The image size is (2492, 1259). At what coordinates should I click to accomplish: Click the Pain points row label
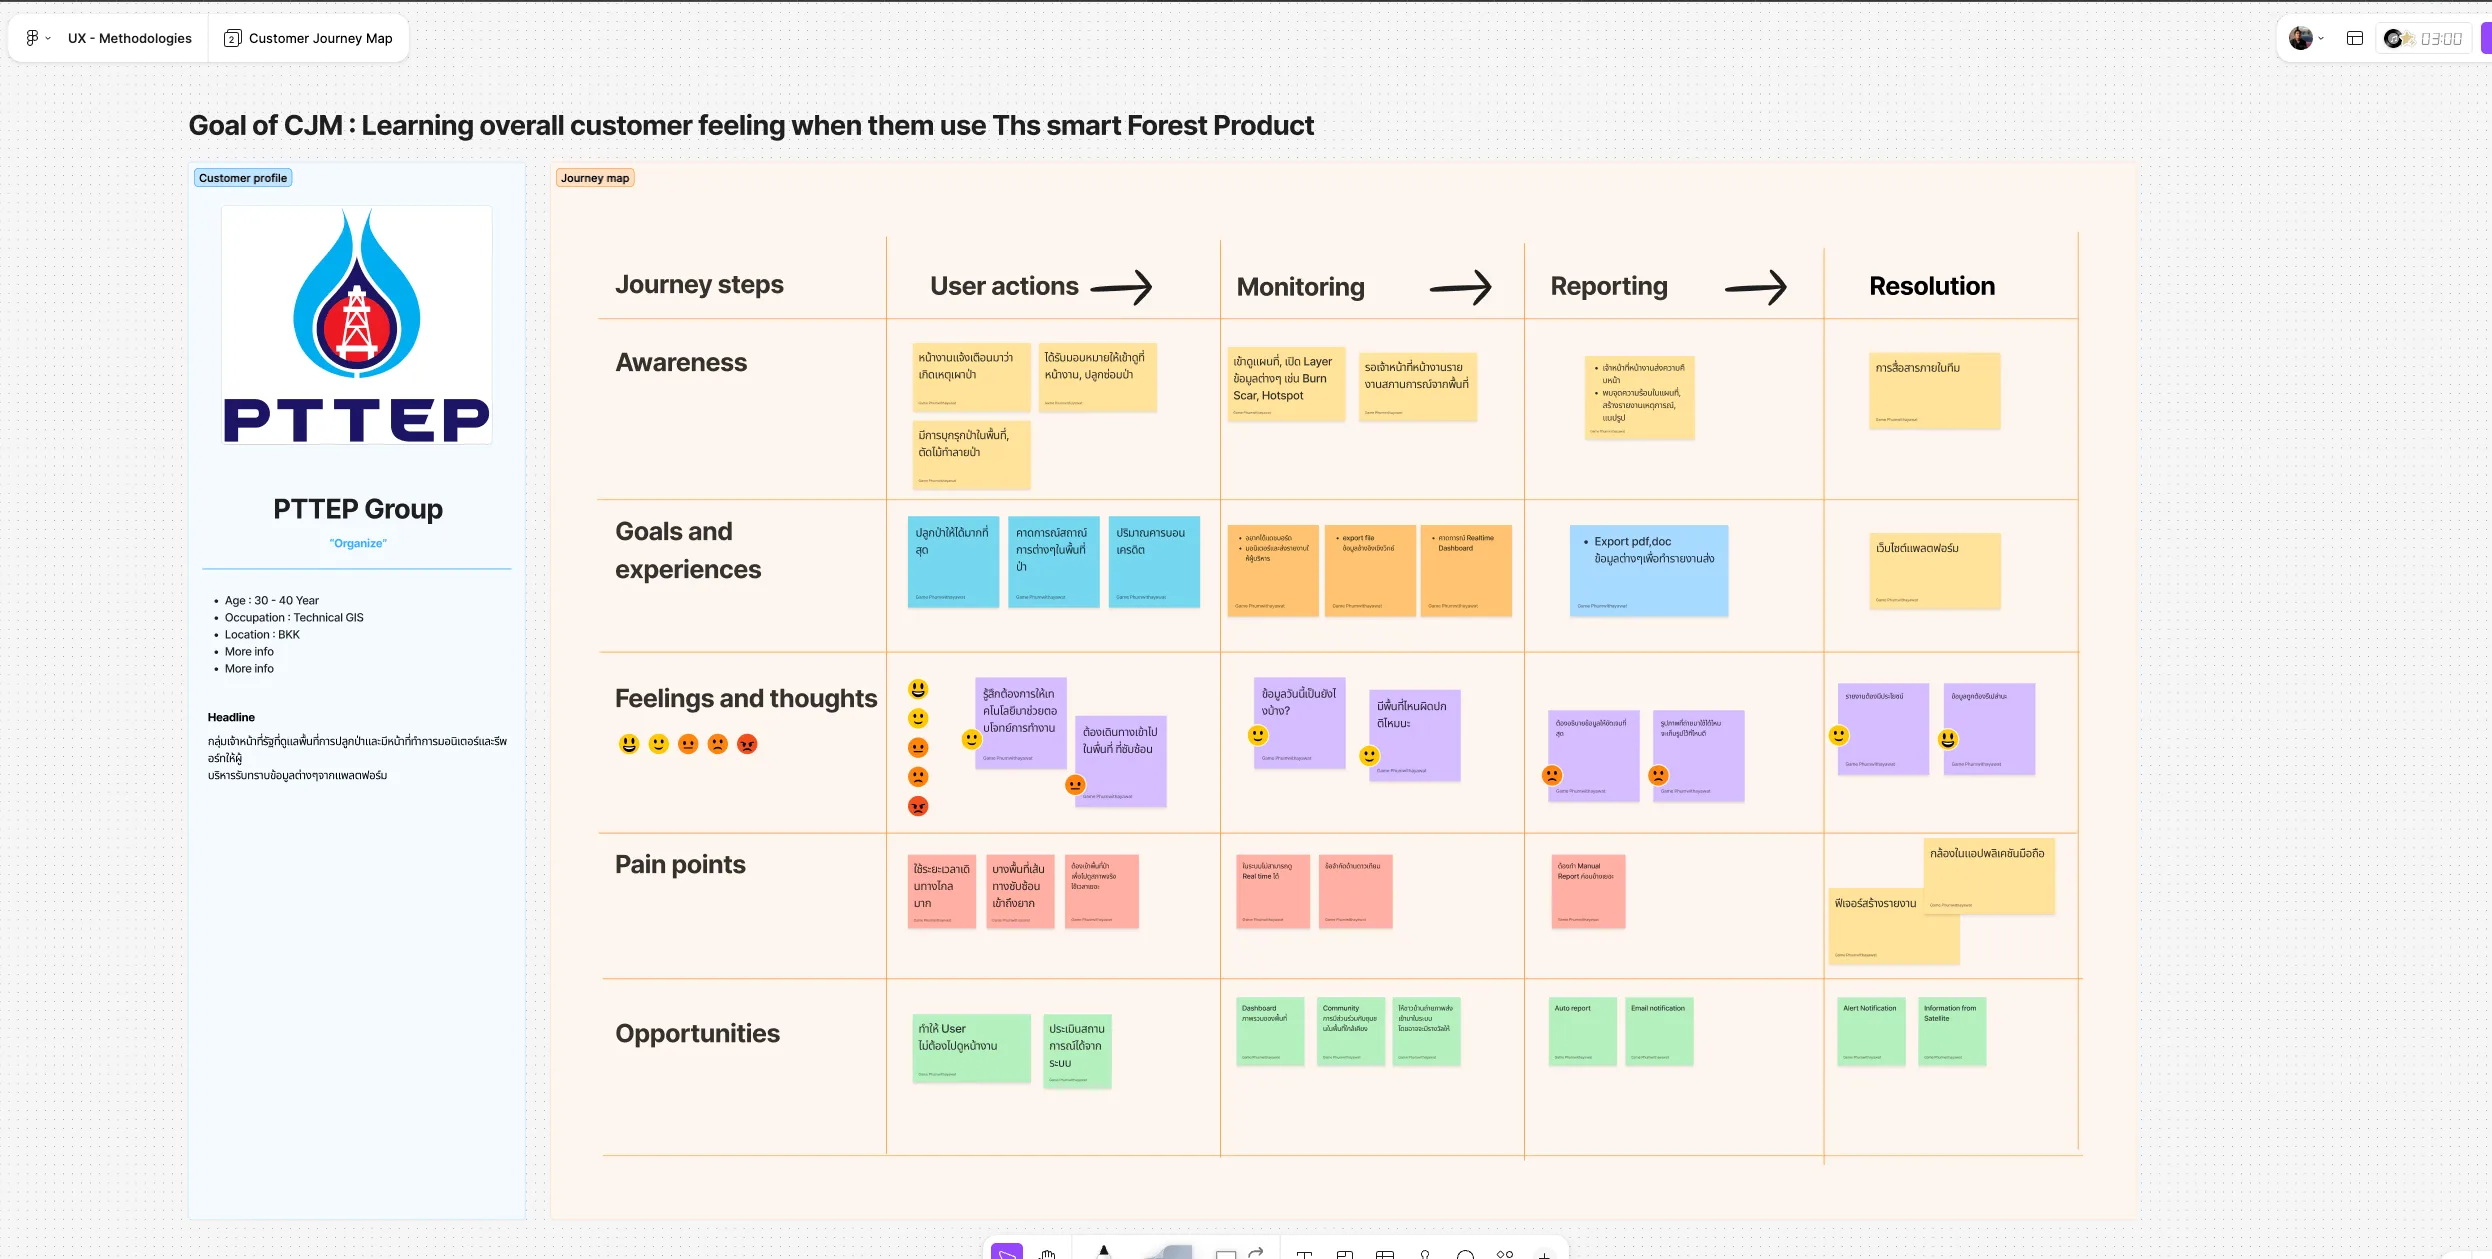(680, 864)
